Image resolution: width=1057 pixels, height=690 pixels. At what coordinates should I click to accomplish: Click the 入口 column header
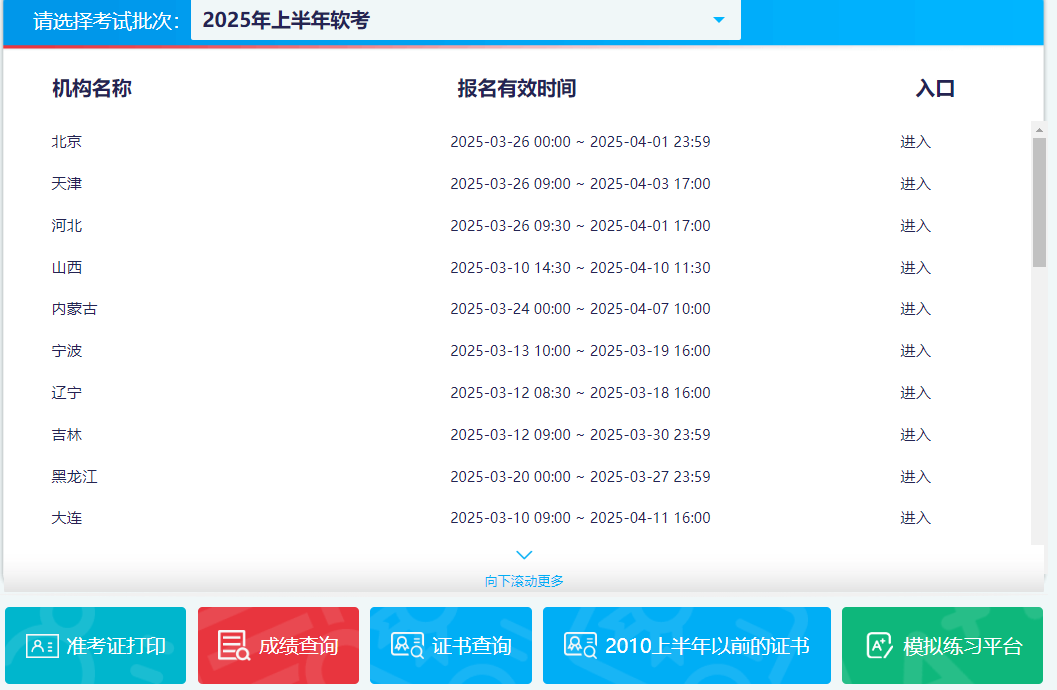[x=935, y=88]
